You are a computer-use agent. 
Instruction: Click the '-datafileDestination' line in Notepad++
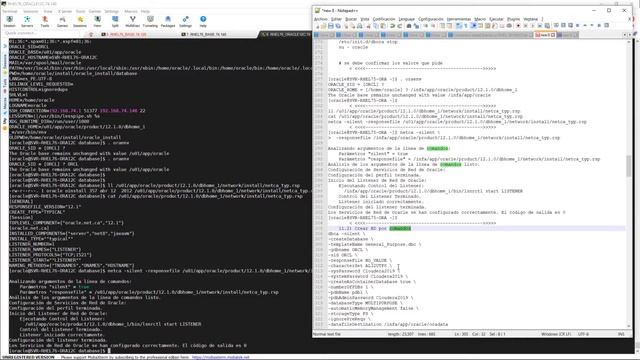pos(388,324)
